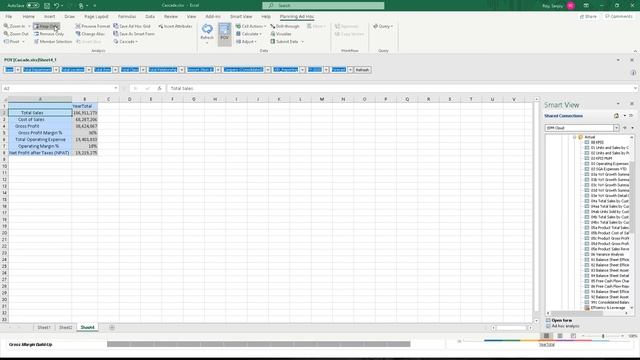
Task: Open the Pivot dropdown arrow
Action: point(23,42)
